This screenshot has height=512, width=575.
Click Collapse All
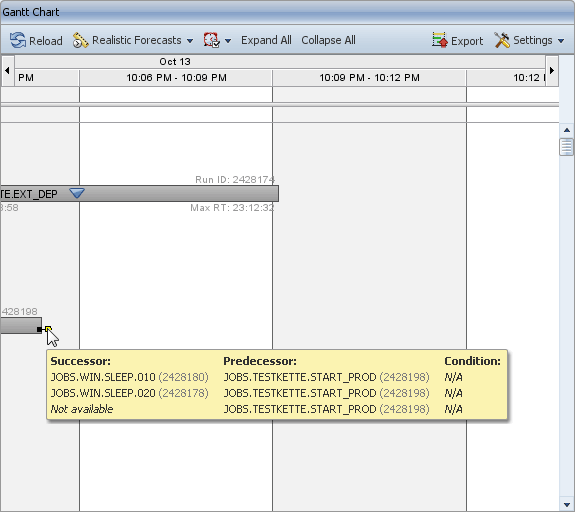(328, 40)
